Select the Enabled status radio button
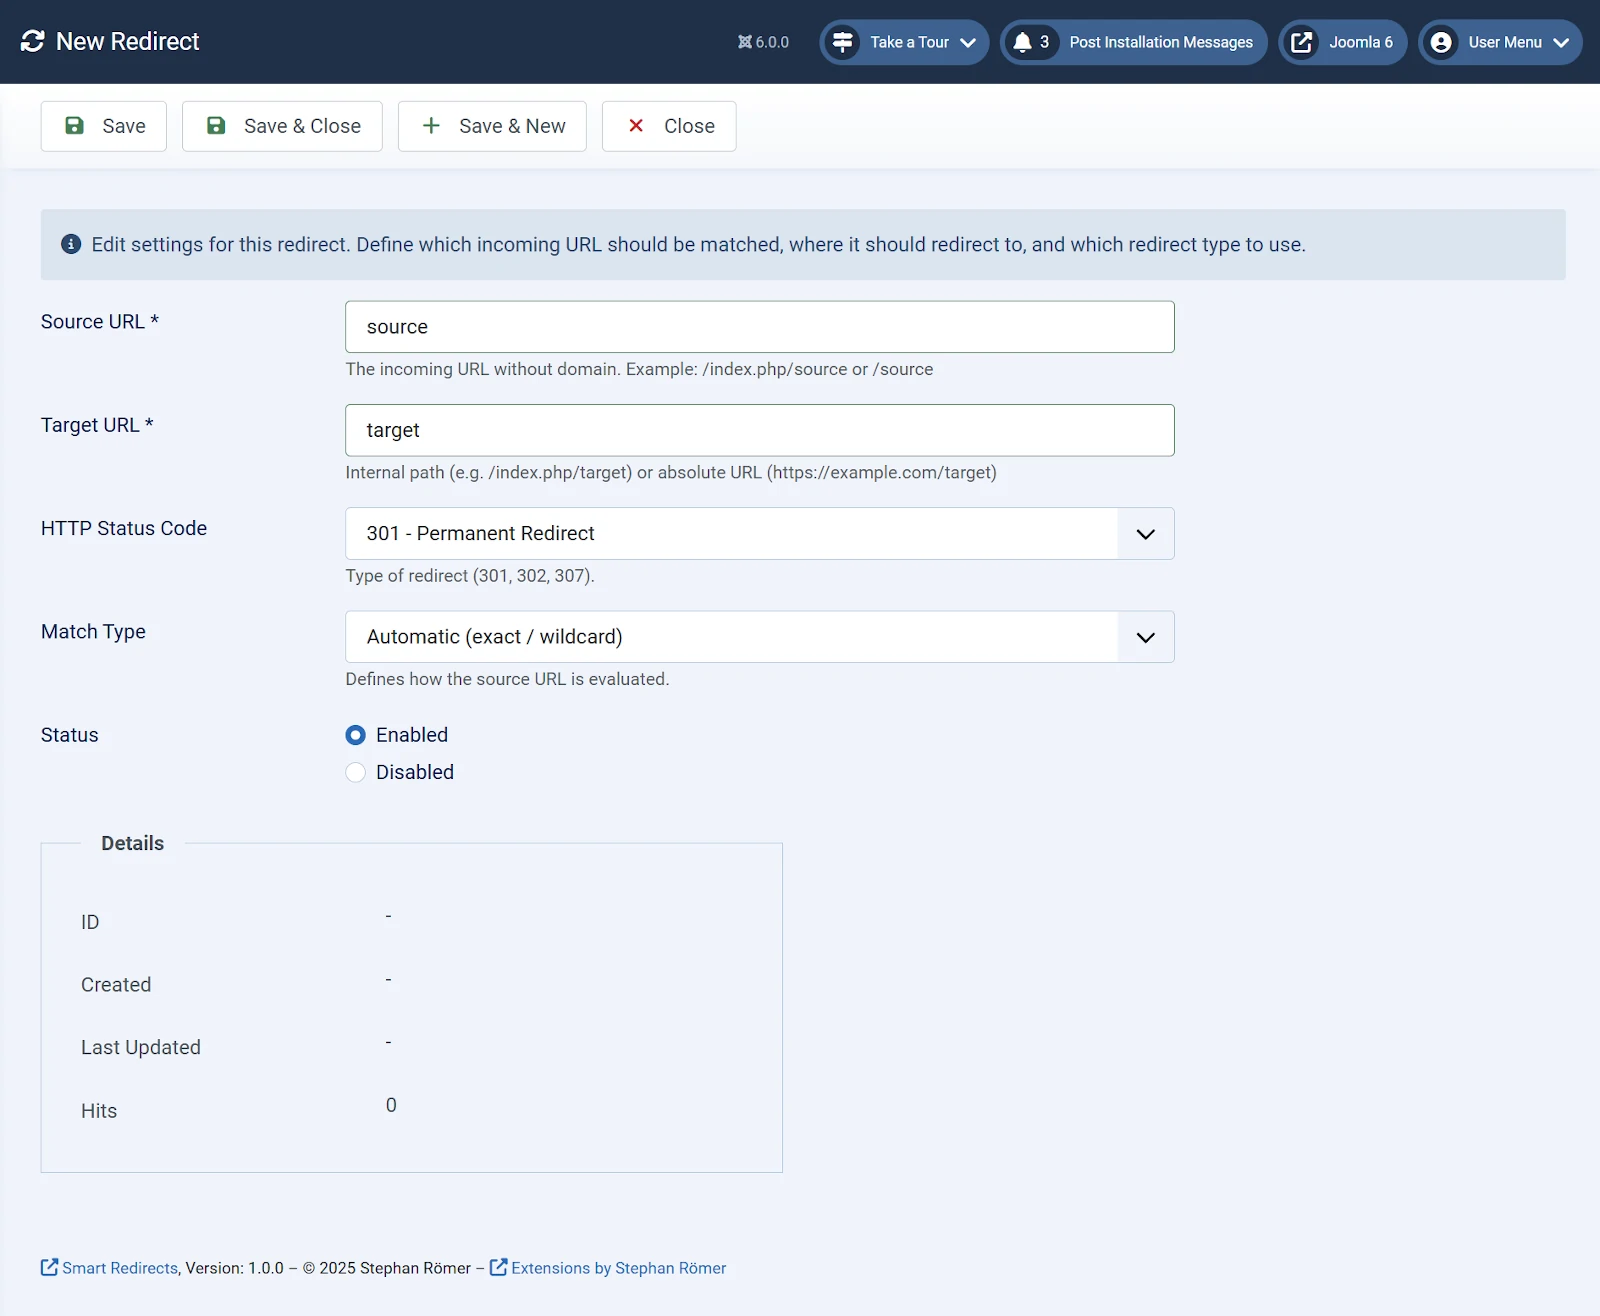Screen dimensions: 1600x1316 (355, 735)
